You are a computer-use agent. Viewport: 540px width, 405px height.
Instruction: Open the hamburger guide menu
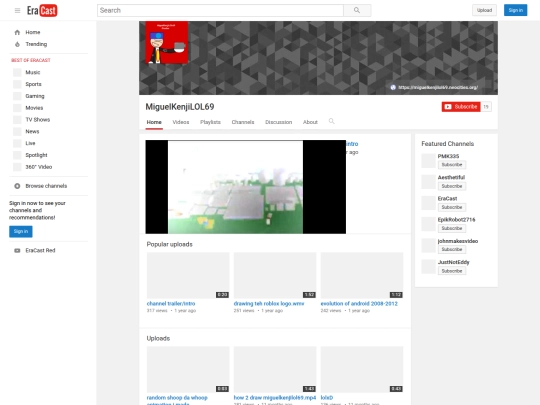click(x=17, y=10)
